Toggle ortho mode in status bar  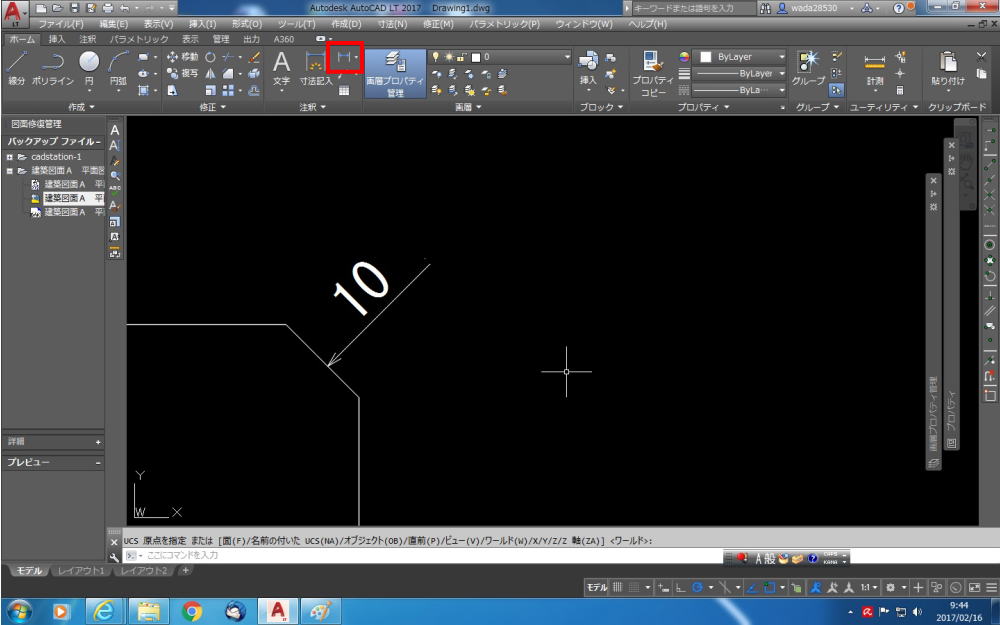tap(680, 587)
